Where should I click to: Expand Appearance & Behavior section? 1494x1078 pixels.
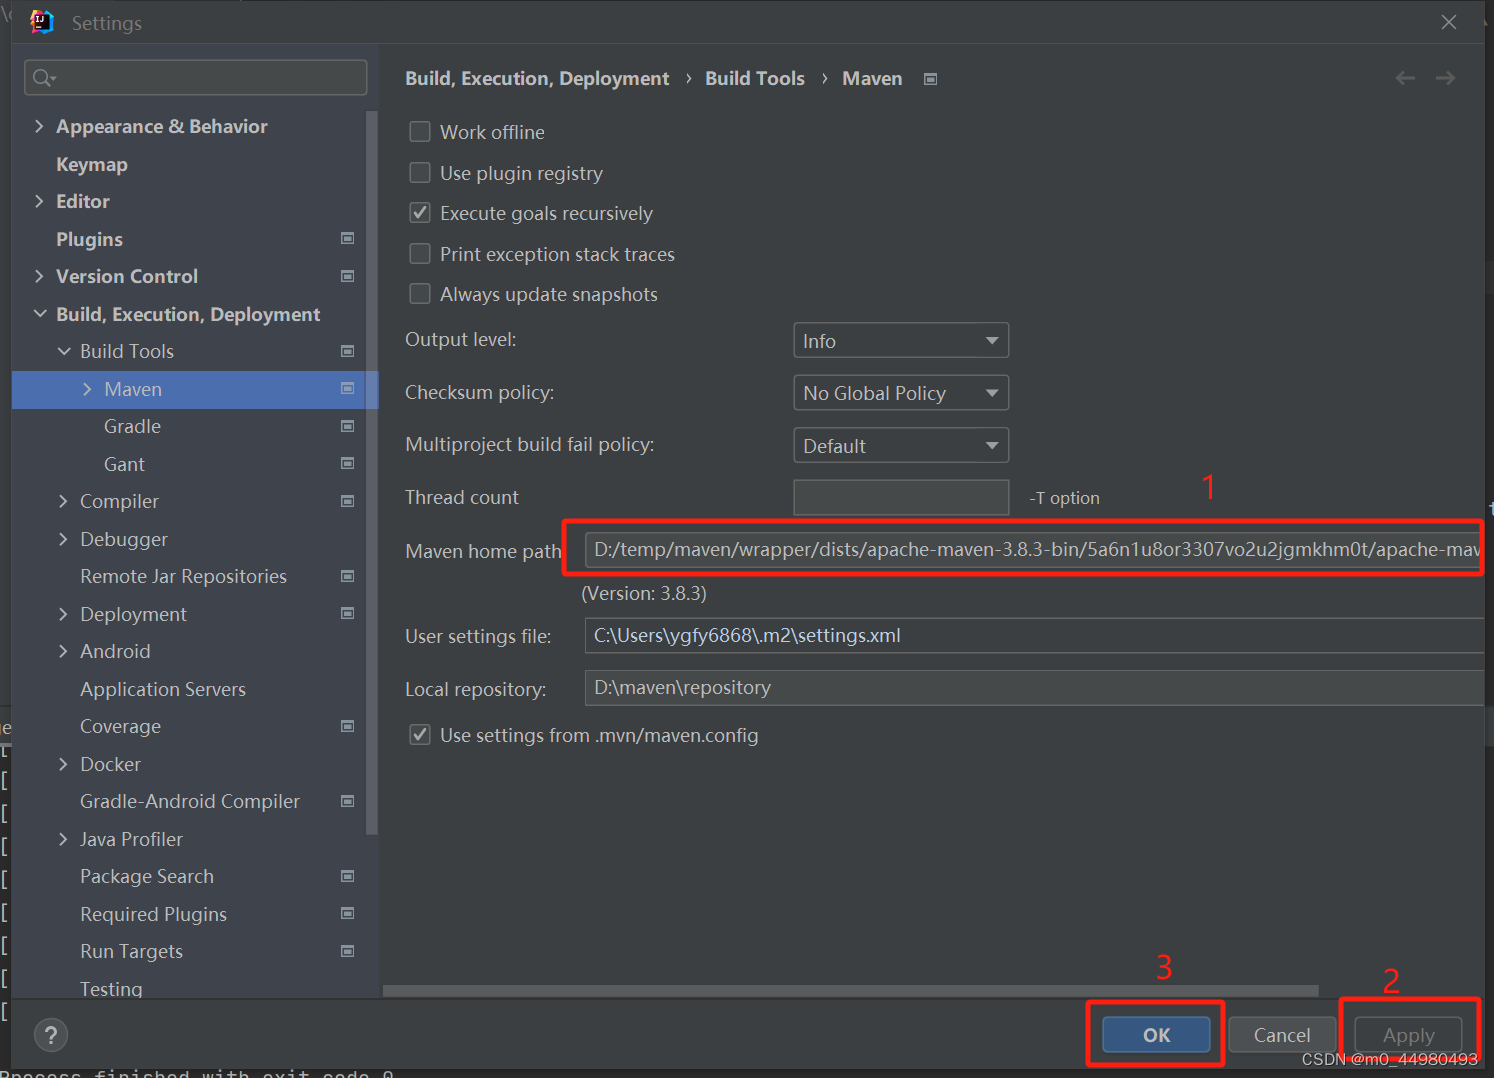click(x=39, y=126)
